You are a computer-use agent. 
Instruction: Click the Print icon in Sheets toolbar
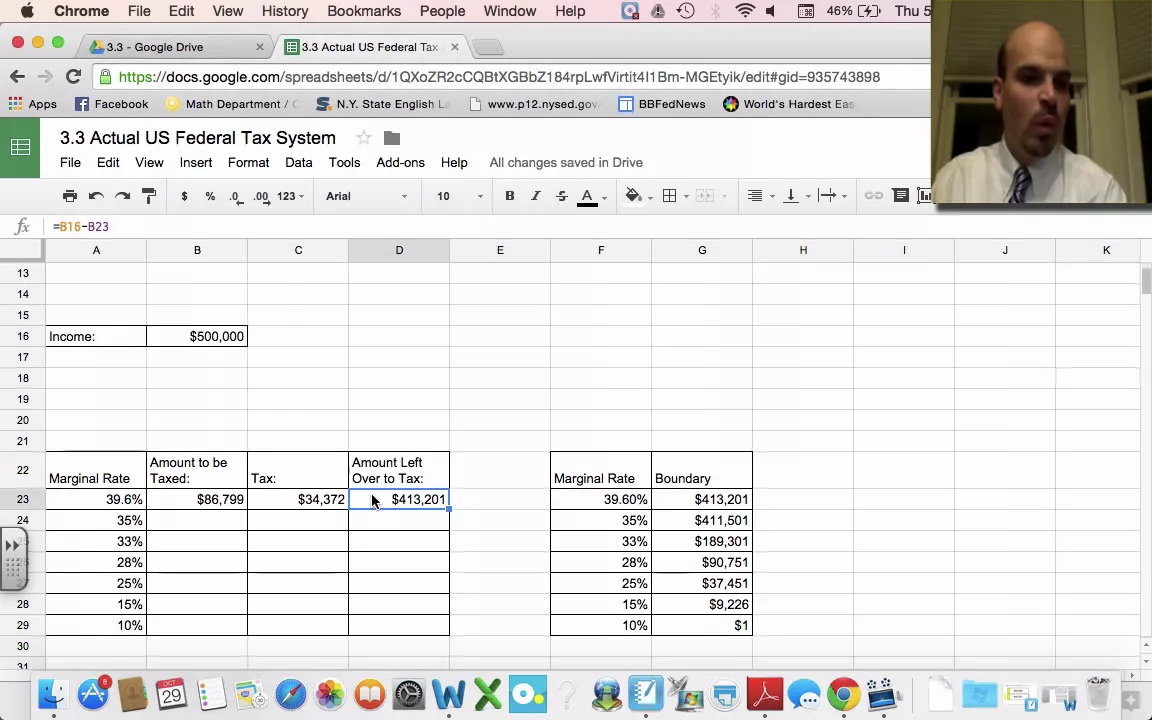(70, 196)
